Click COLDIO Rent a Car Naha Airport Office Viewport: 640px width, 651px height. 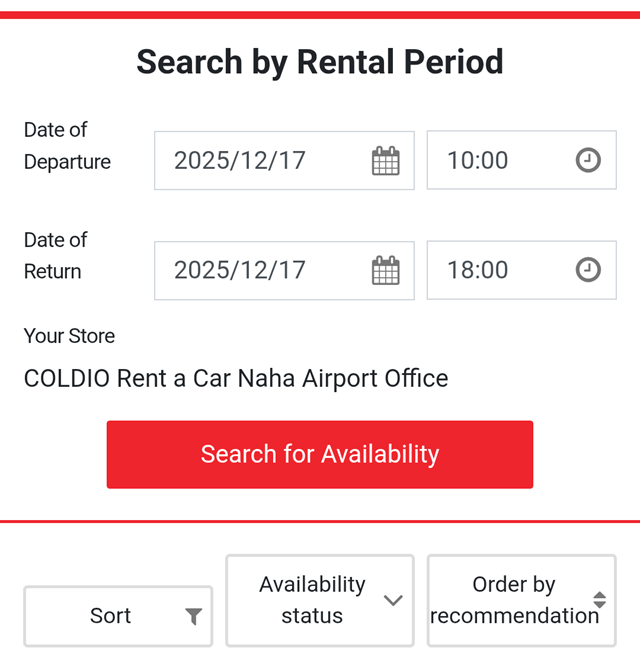click(236, 379)
